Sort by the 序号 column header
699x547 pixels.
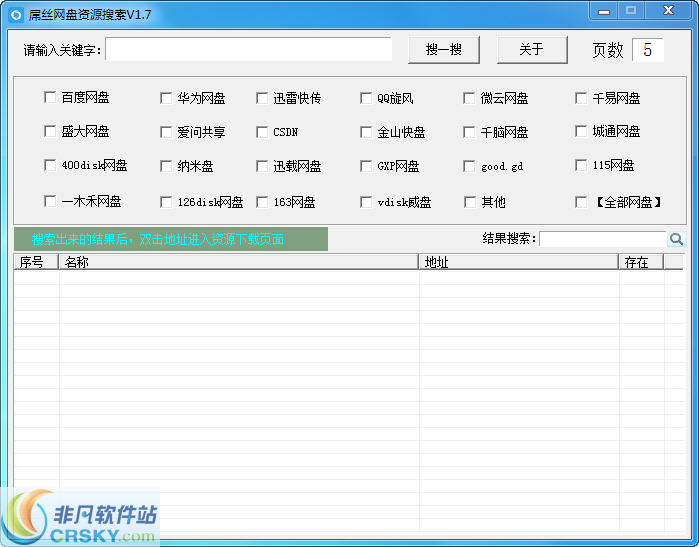coord(36,262)
